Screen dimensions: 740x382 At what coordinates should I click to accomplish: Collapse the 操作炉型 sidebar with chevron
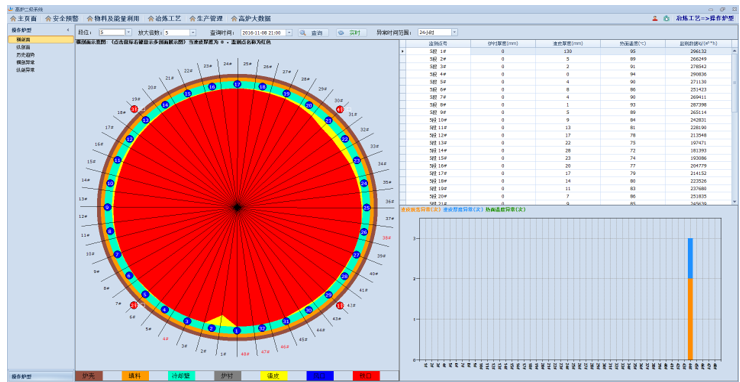point(68,29)
